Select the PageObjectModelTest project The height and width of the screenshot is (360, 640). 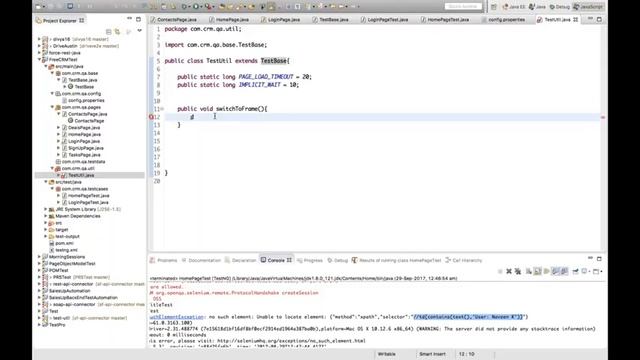(x=72, y=264)
